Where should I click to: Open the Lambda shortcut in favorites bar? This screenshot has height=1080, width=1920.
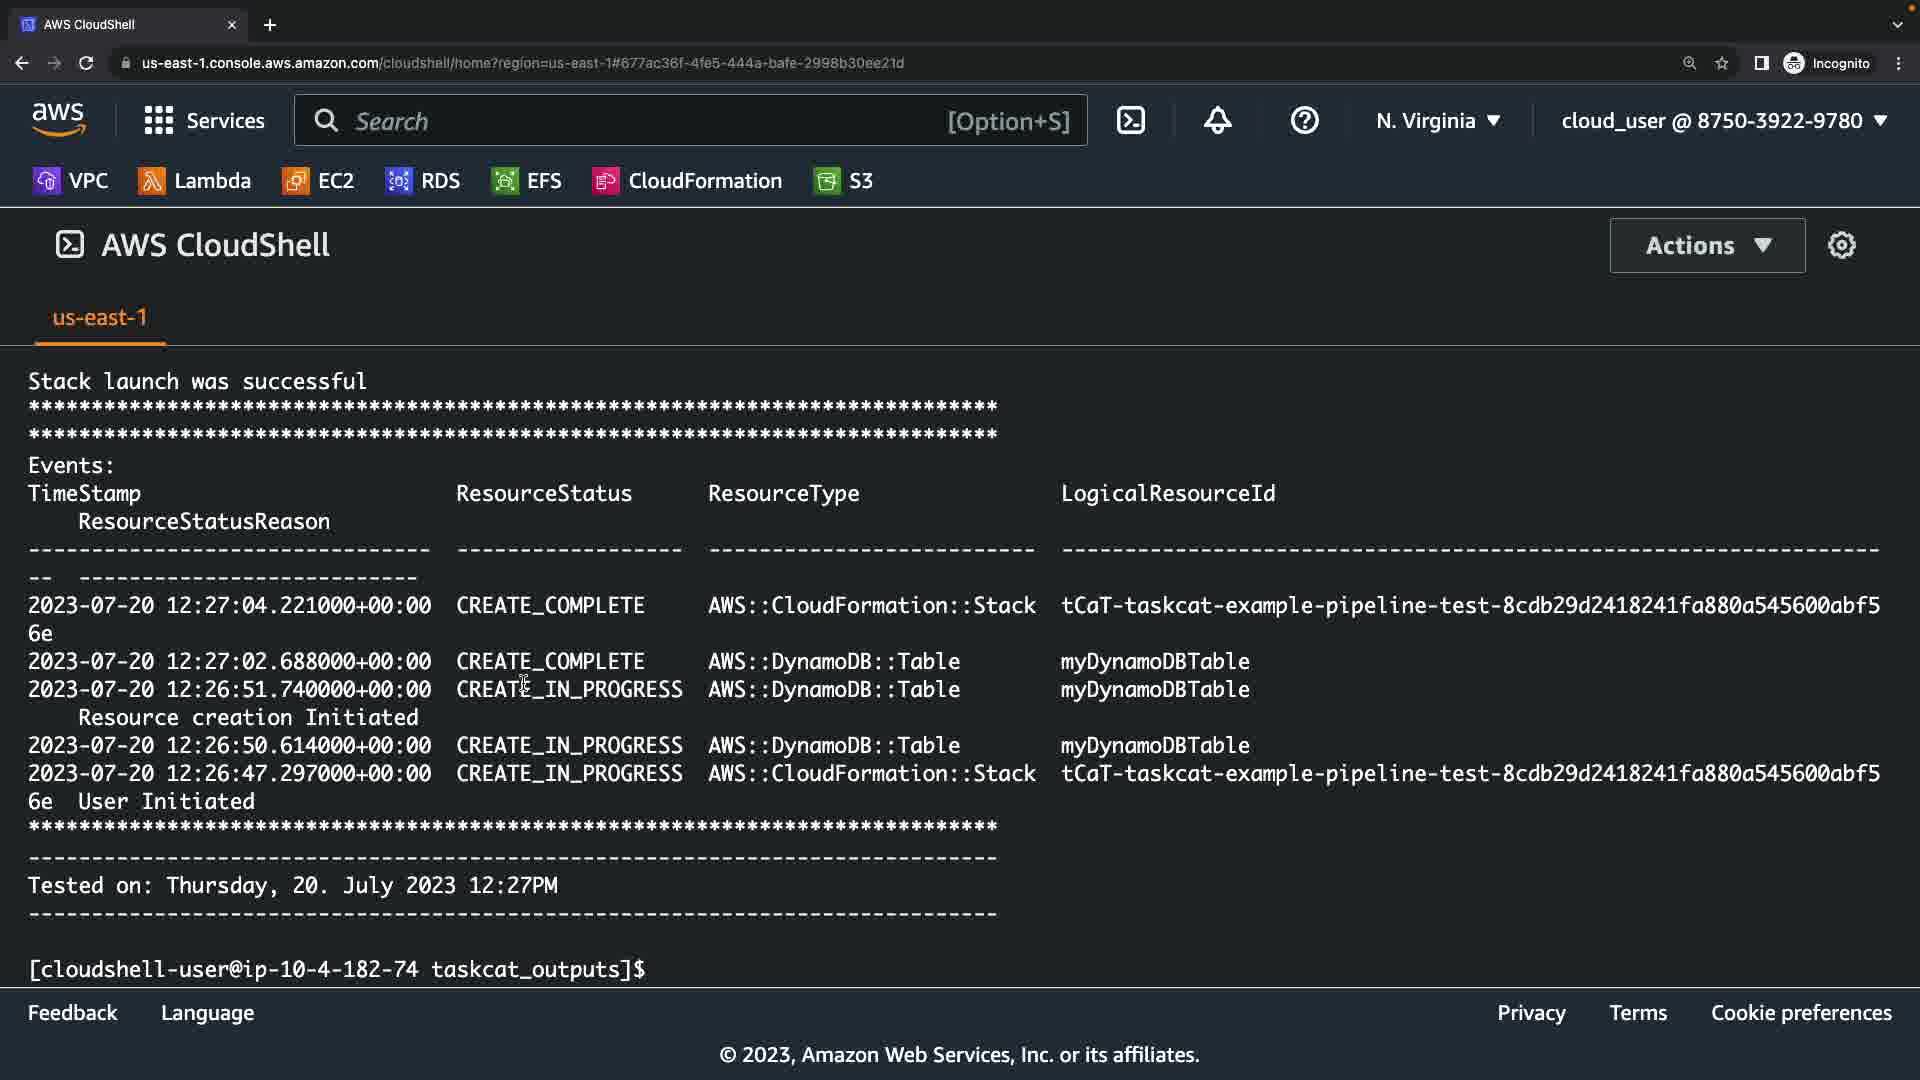click(x=195, y=181)
